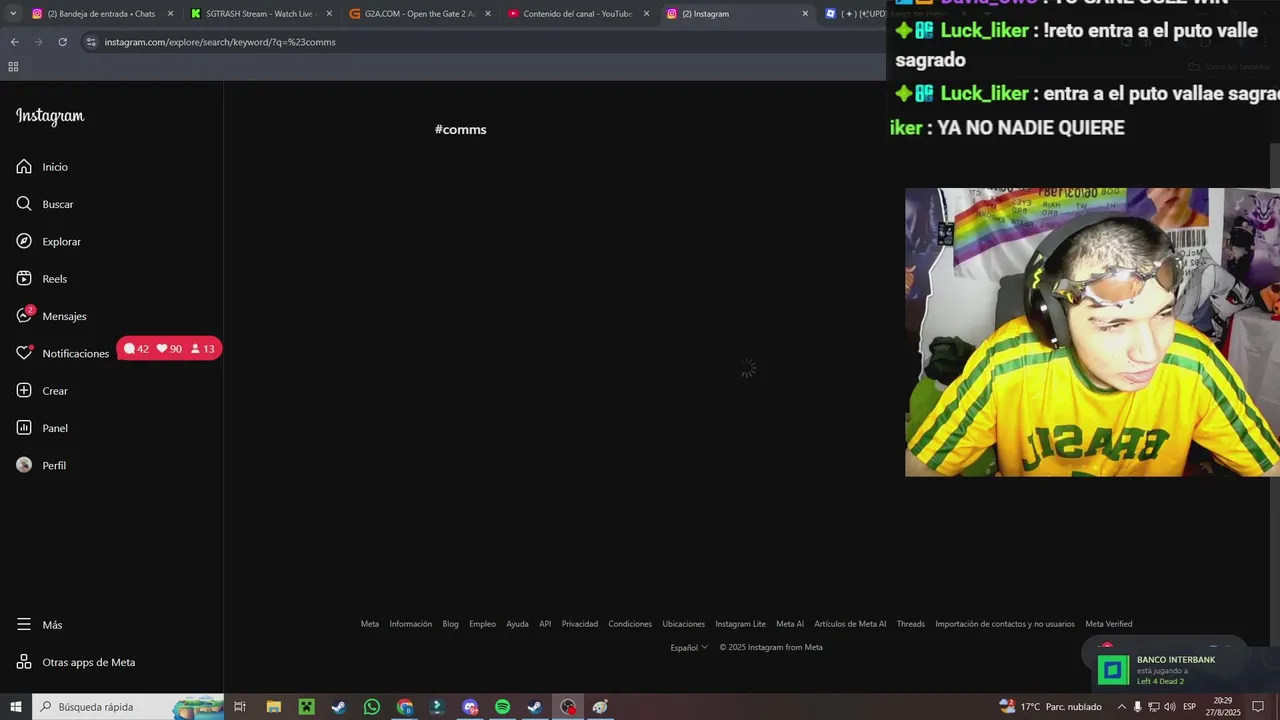This screenshot has height=720, width=1280.
Task: Open Blog footer link
Action: 451,624
